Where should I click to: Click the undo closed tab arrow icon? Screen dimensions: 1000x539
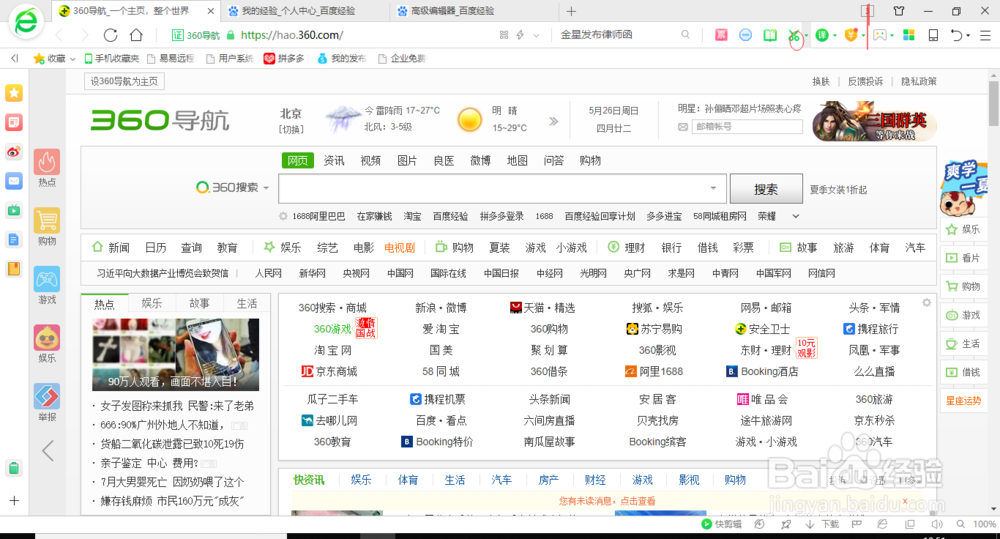click(x=956, y=35)
